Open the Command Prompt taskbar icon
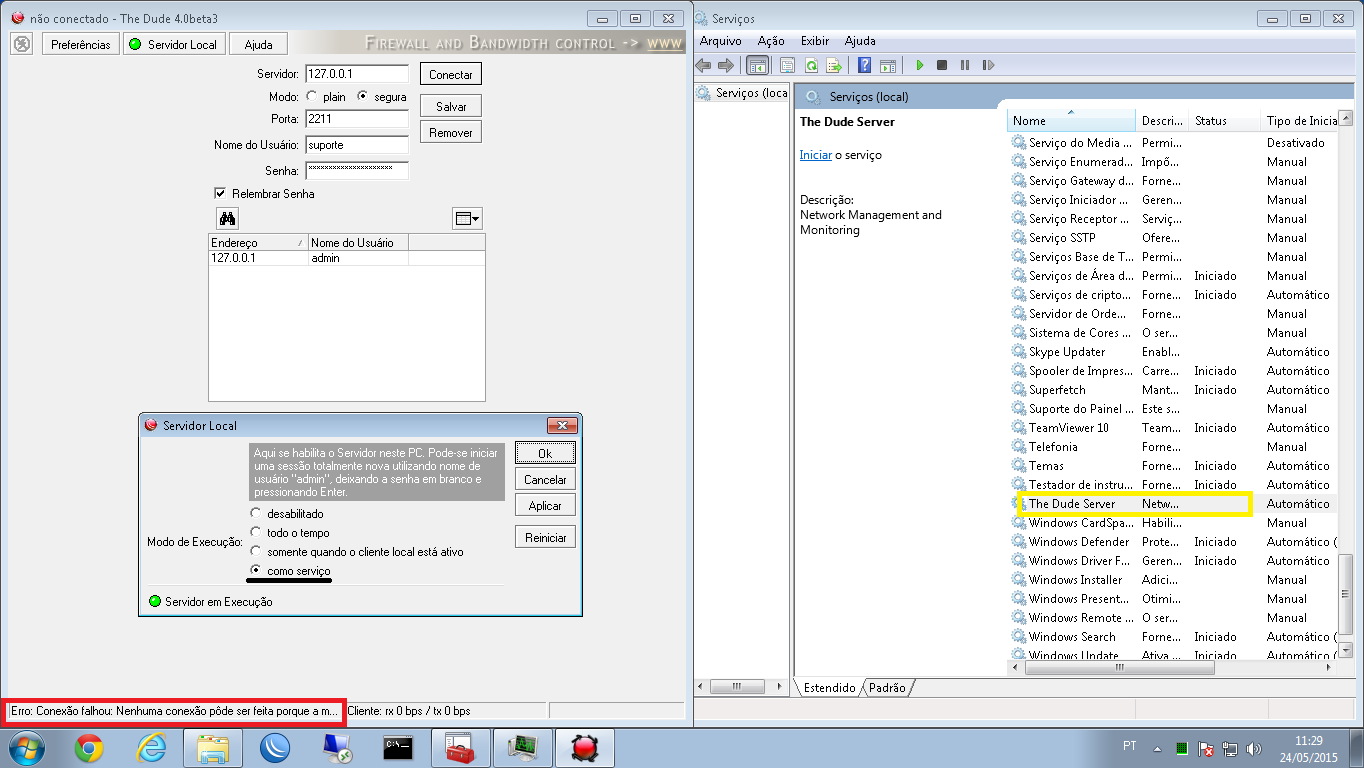 point(398,748)
